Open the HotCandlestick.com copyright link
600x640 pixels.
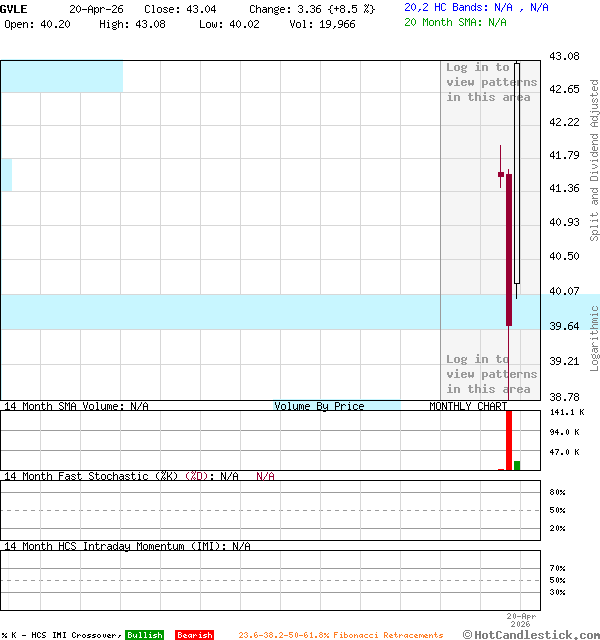[x=531, y=634]
